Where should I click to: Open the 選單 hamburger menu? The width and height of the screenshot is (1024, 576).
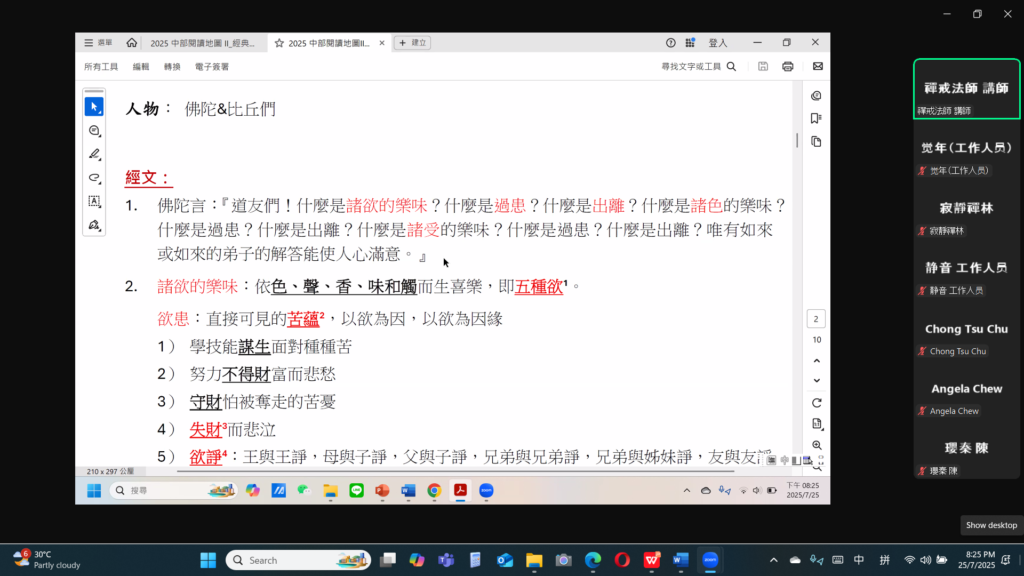pyautogui.click(x=98, y=43)
